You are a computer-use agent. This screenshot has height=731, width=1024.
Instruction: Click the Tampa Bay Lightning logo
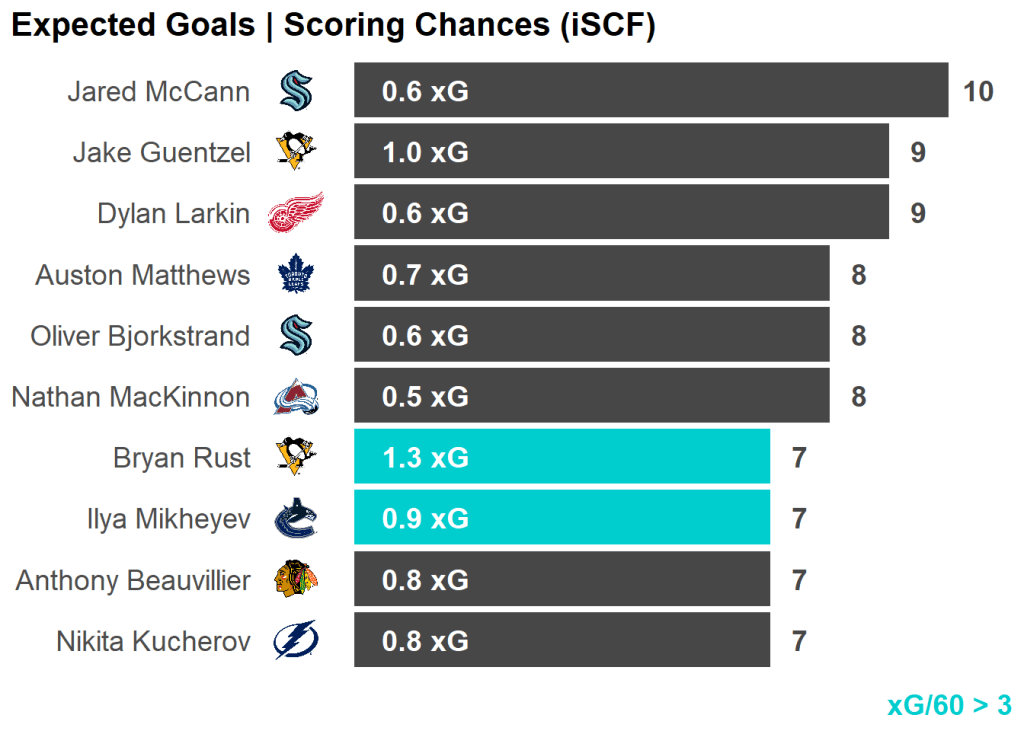296,640
